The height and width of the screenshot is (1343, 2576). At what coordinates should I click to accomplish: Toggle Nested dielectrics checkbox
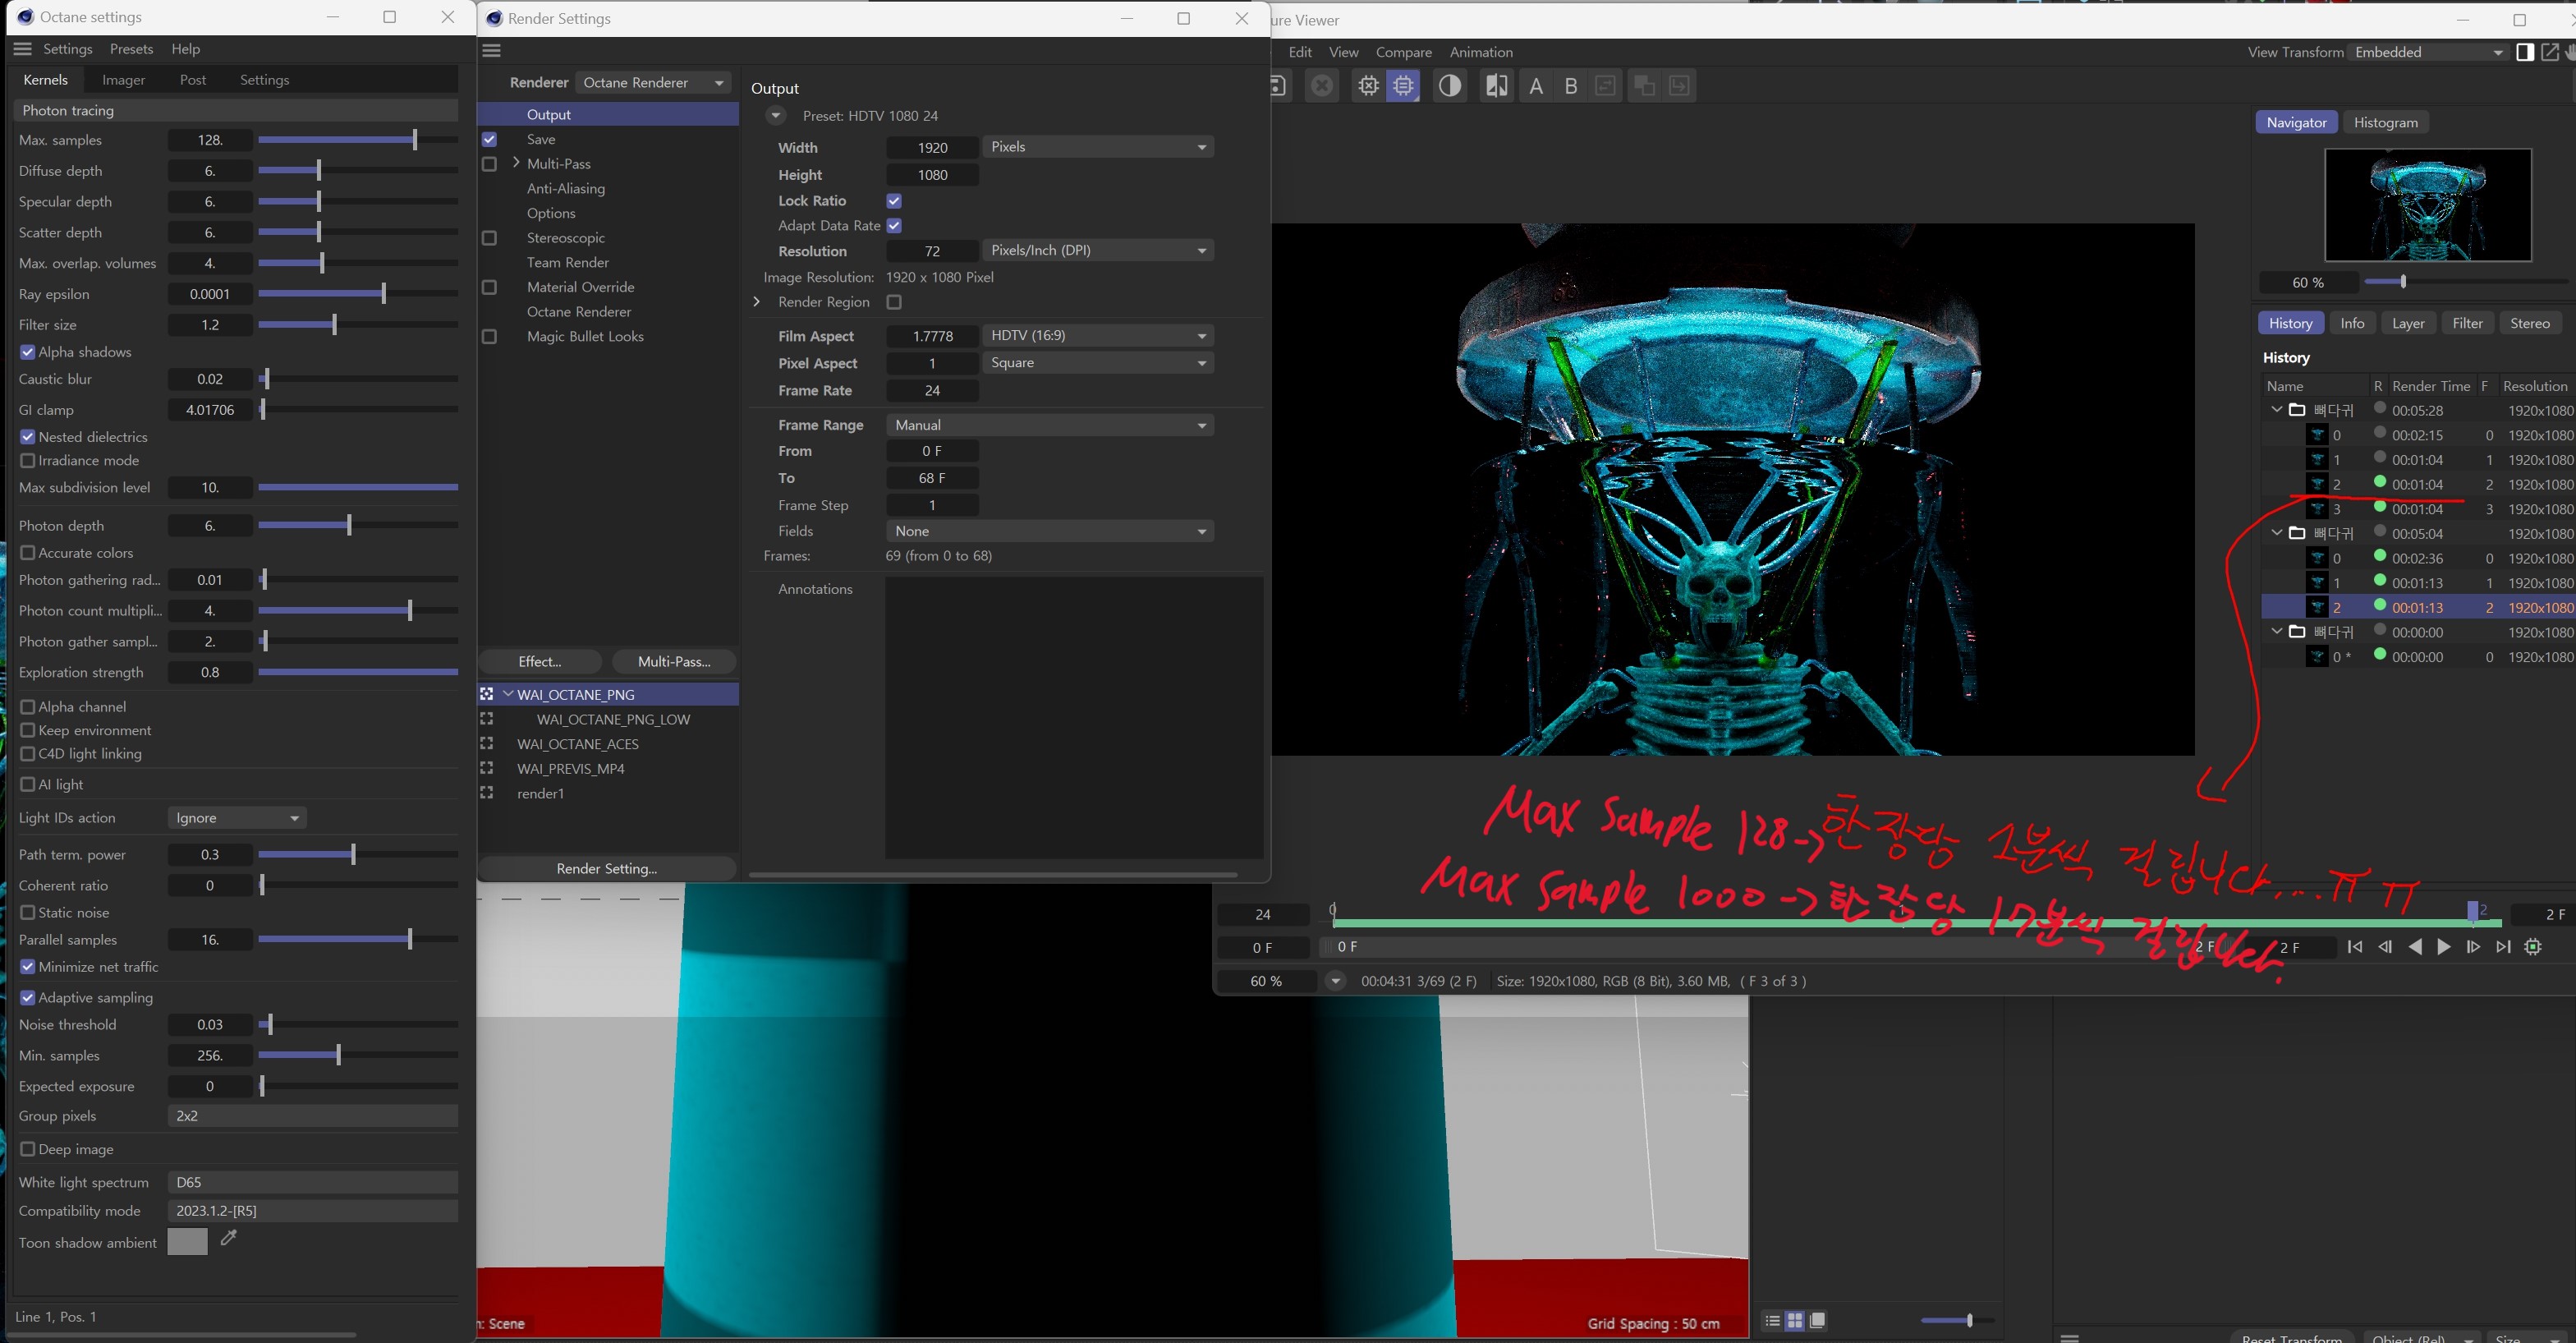(28, 437)
